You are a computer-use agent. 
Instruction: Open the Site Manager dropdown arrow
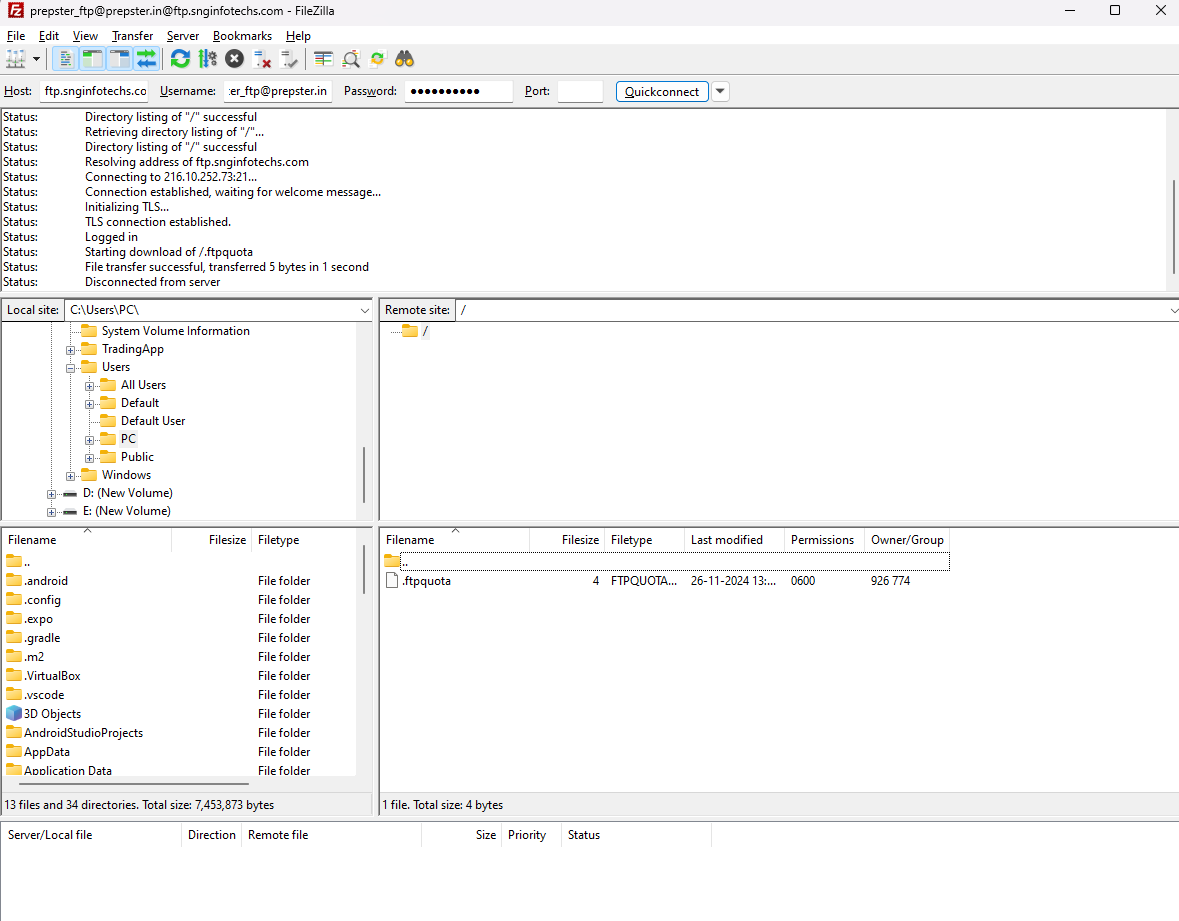click(35, 59)
